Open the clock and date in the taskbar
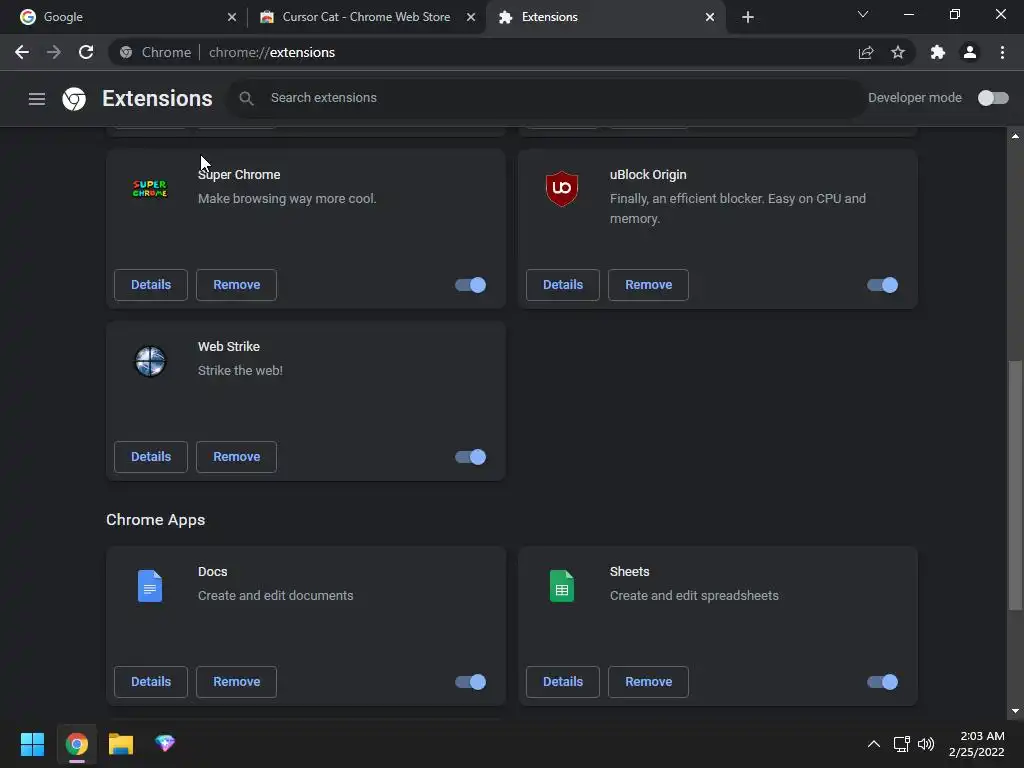This screenshot has height=768, width=1024. pos(976,744)
